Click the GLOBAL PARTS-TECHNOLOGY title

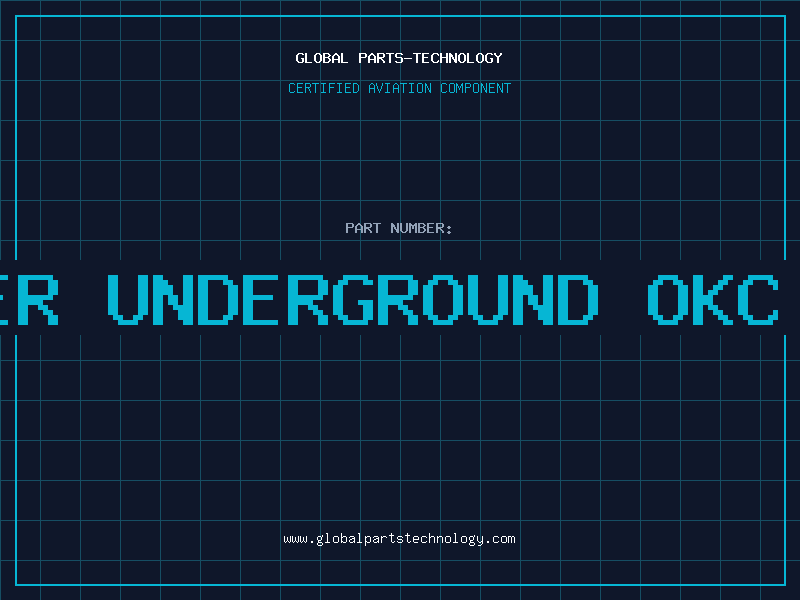399,58
